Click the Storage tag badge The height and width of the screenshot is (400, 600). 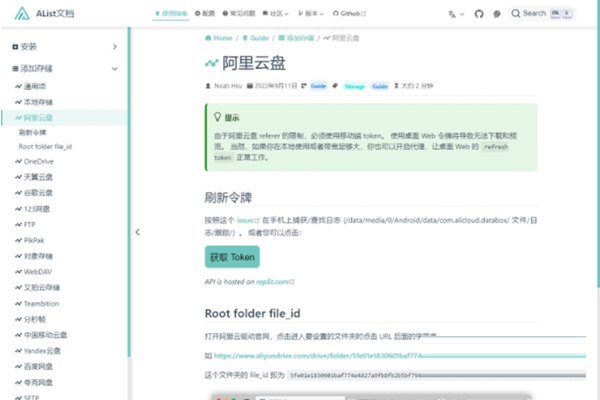[354, 86]
